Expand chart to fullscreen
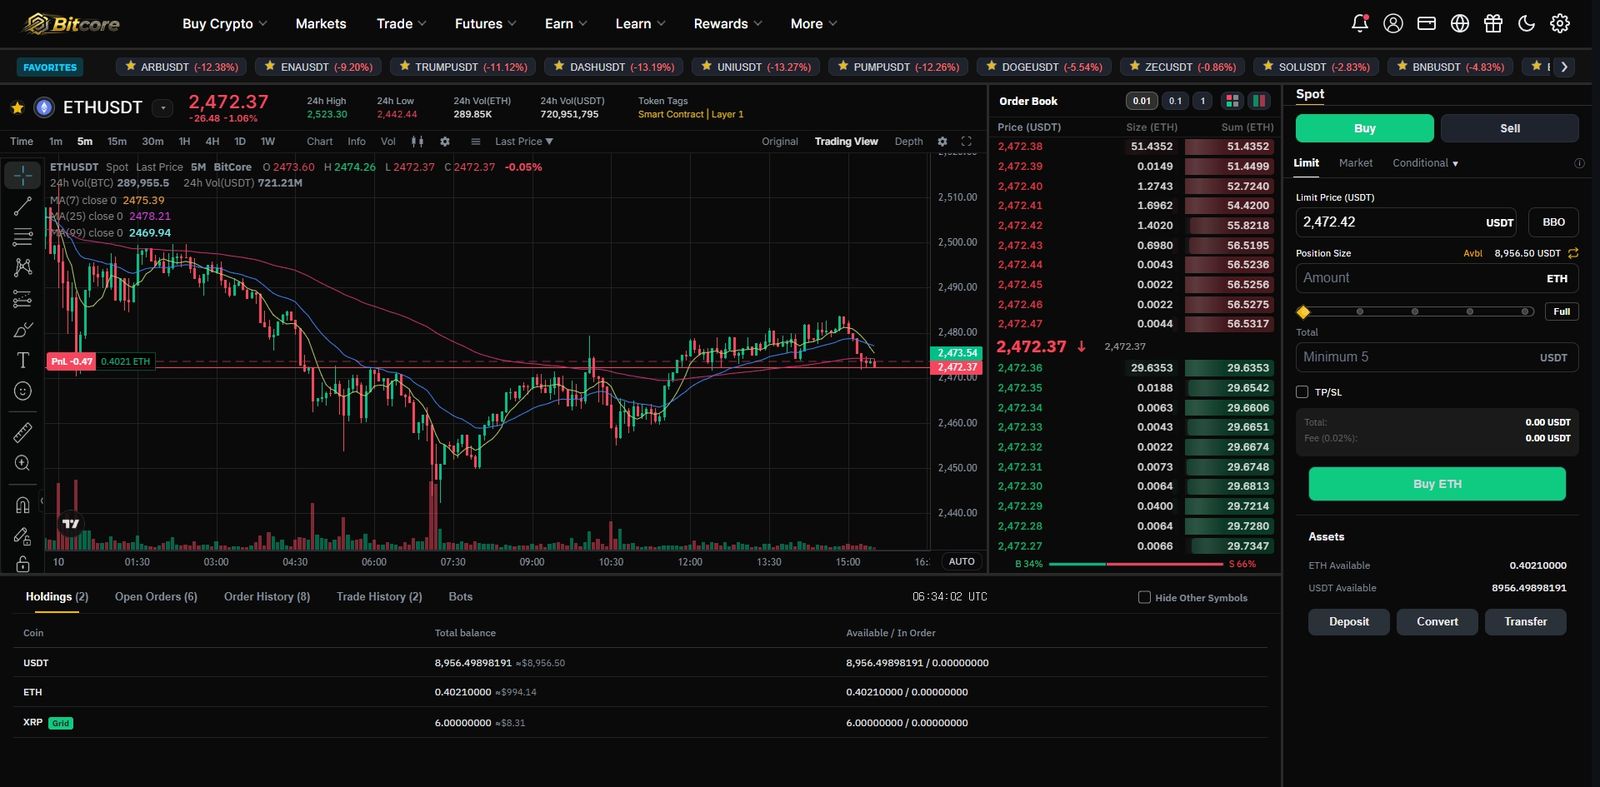The image size is (1600, 787). (x=966, y=141)
